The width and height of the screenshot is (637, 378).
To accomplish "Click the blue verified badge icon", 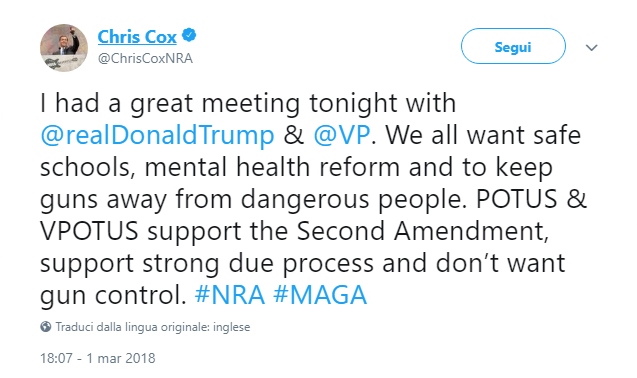I will coord(188,35).
